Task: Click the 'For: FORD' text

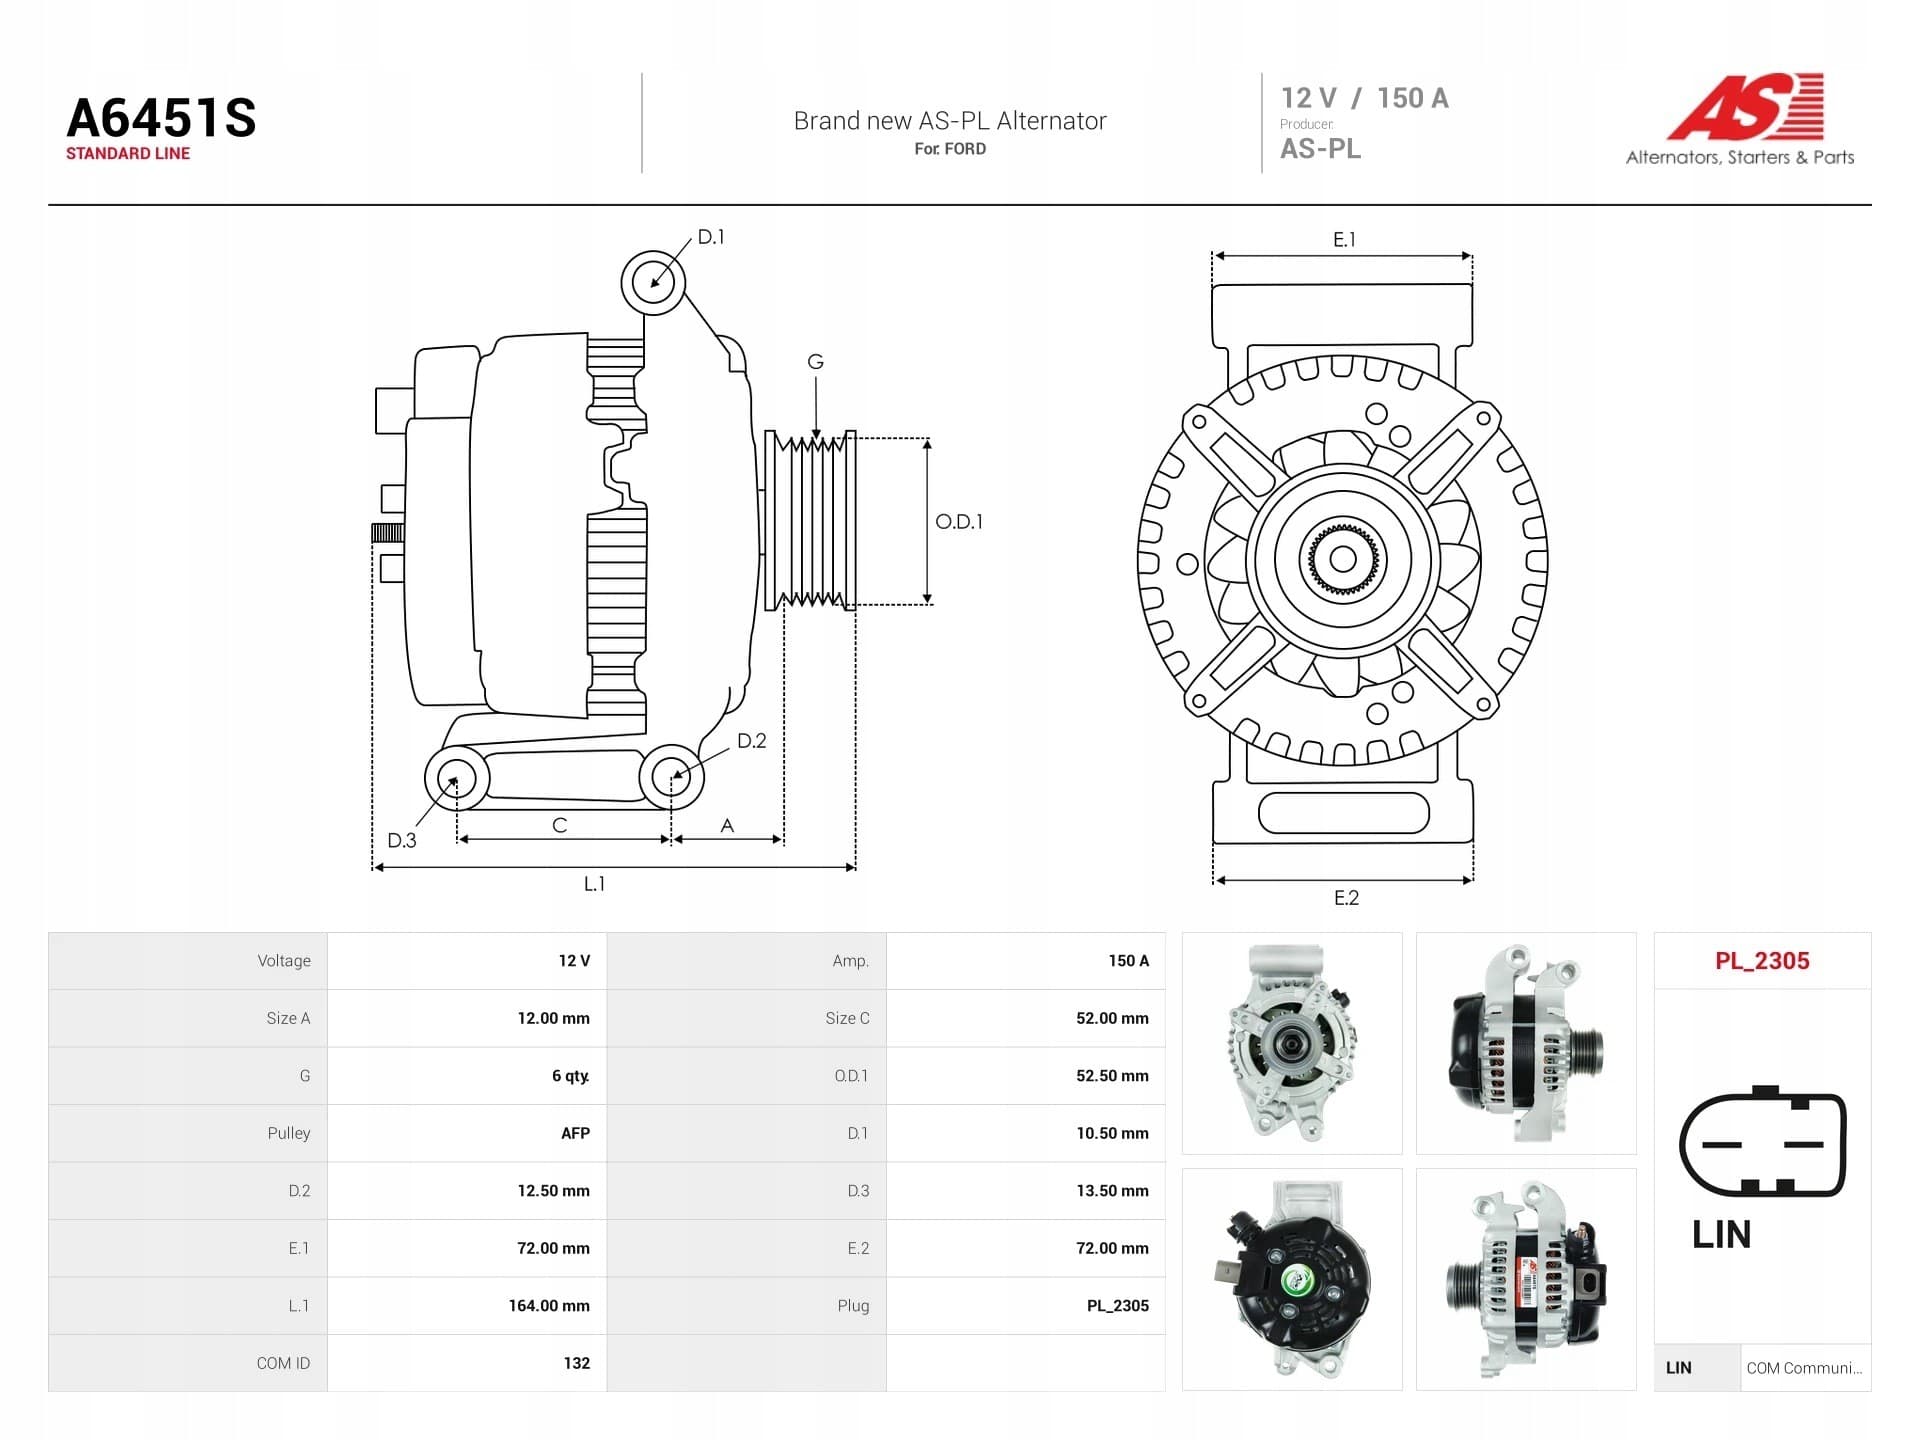Action: pyautogui.click(x=950, y=149)
